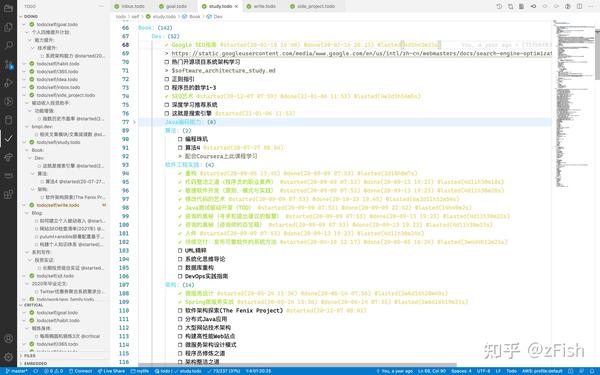This screenshot has height=375, width=600.
Task: Expand the folded Java section on line 77
Action: [x=134, y=122]
